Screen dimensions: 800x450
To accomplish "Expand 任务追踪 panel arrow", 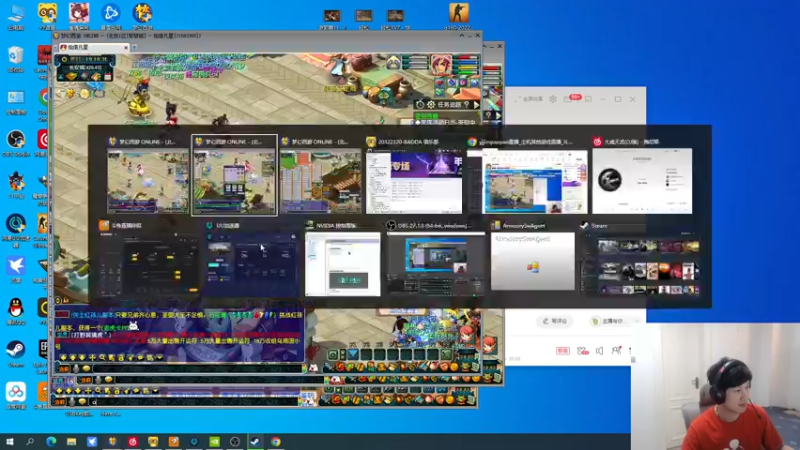I will (476, 105).
